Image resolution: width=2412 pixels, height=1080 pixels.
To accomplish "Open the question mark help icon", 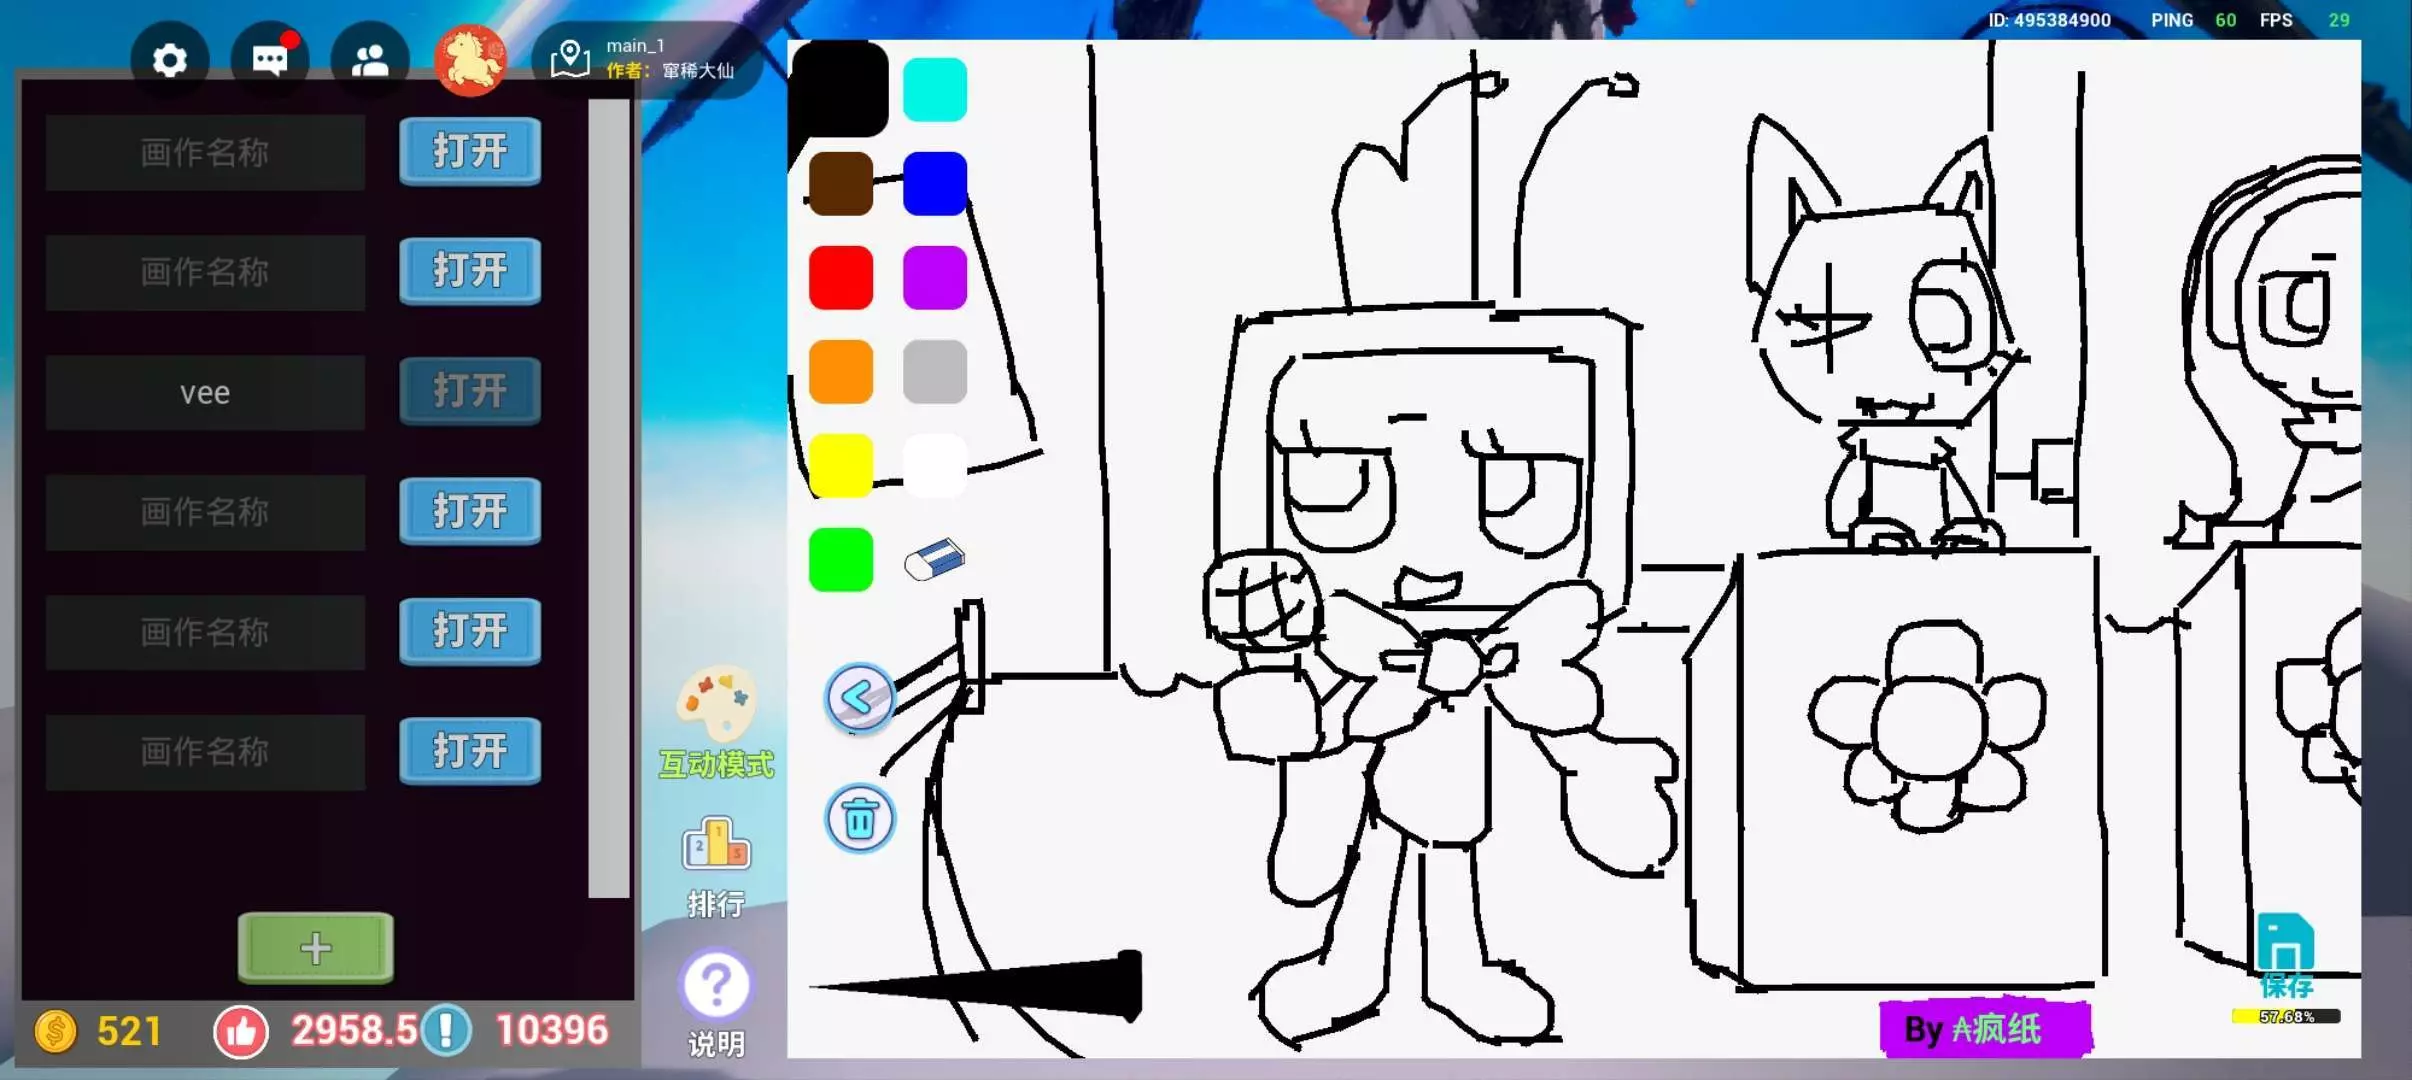I will [716, 985].
